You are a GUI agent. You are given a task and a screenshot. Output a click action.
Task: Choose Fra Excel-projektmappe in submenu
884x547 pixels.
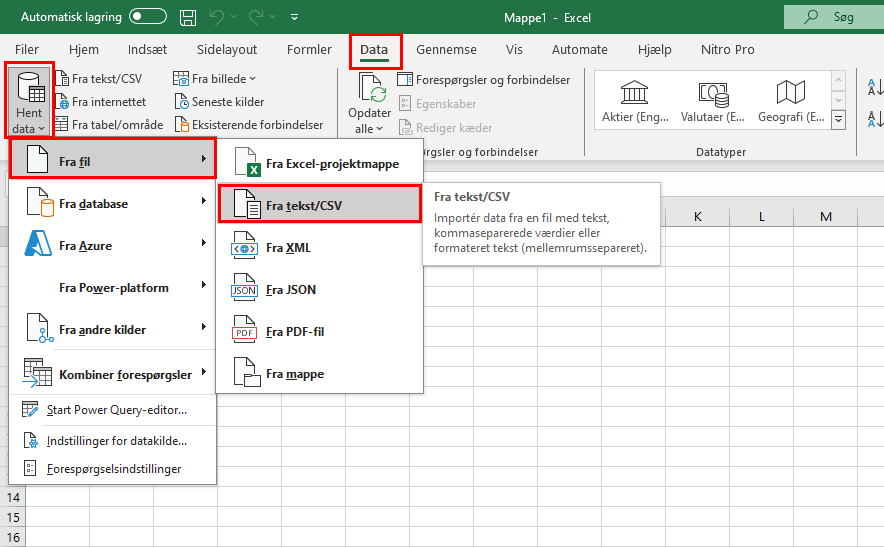tap(320, 164)
